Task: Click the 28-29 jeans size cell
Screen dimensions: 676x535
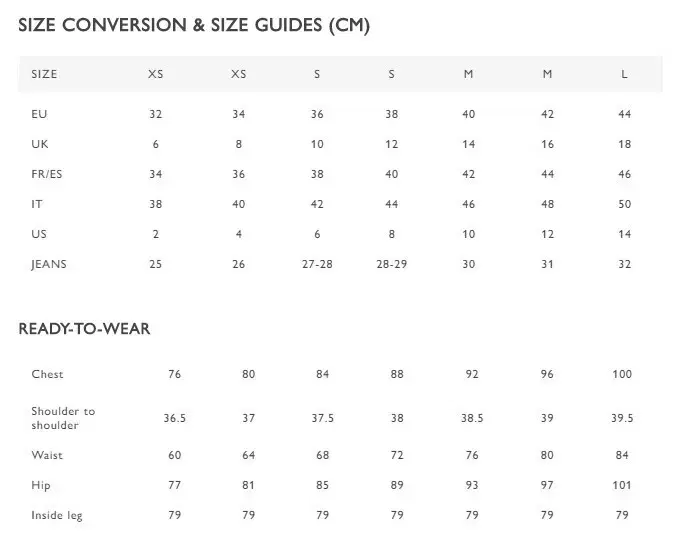Action: (x=391, y=264)
